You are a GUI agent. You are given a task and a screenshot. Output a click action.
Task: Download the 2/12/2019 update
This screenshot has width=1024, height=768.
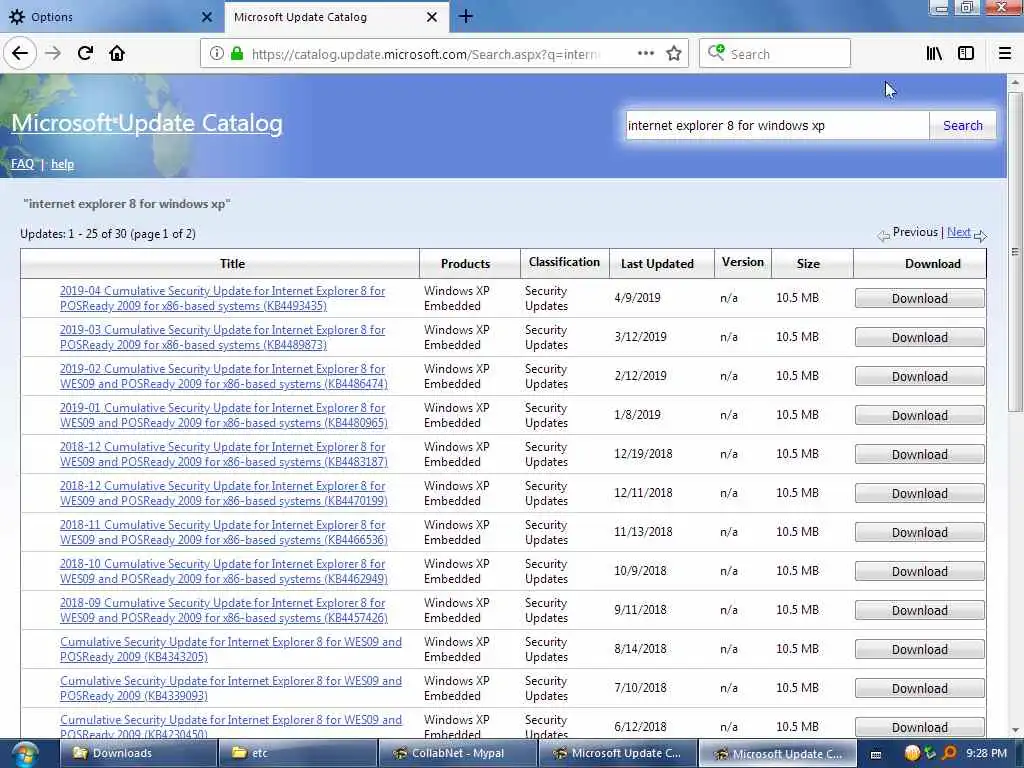click(920, 377)
